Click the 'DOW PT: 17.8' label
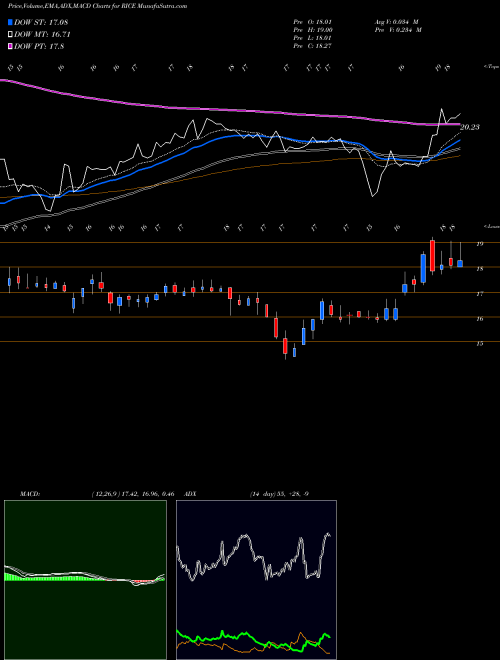This screenshot has width=500, height=660. [39, 47]
